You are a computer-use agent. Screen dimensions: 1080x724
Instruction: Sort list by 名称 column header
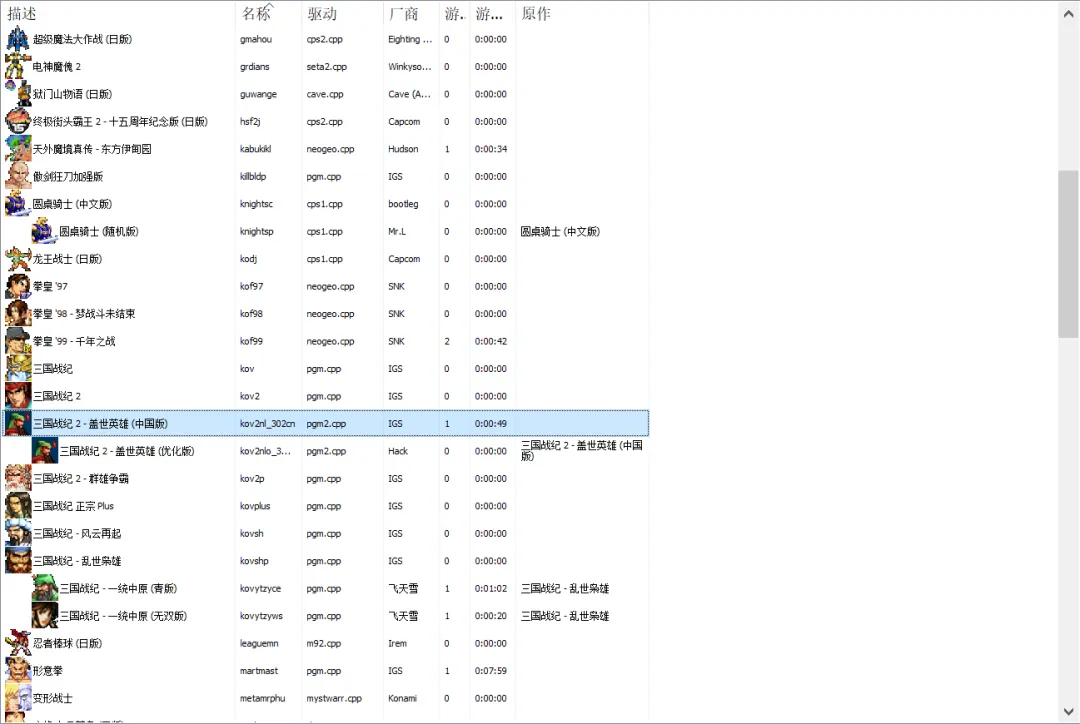(x=268, y=13)
